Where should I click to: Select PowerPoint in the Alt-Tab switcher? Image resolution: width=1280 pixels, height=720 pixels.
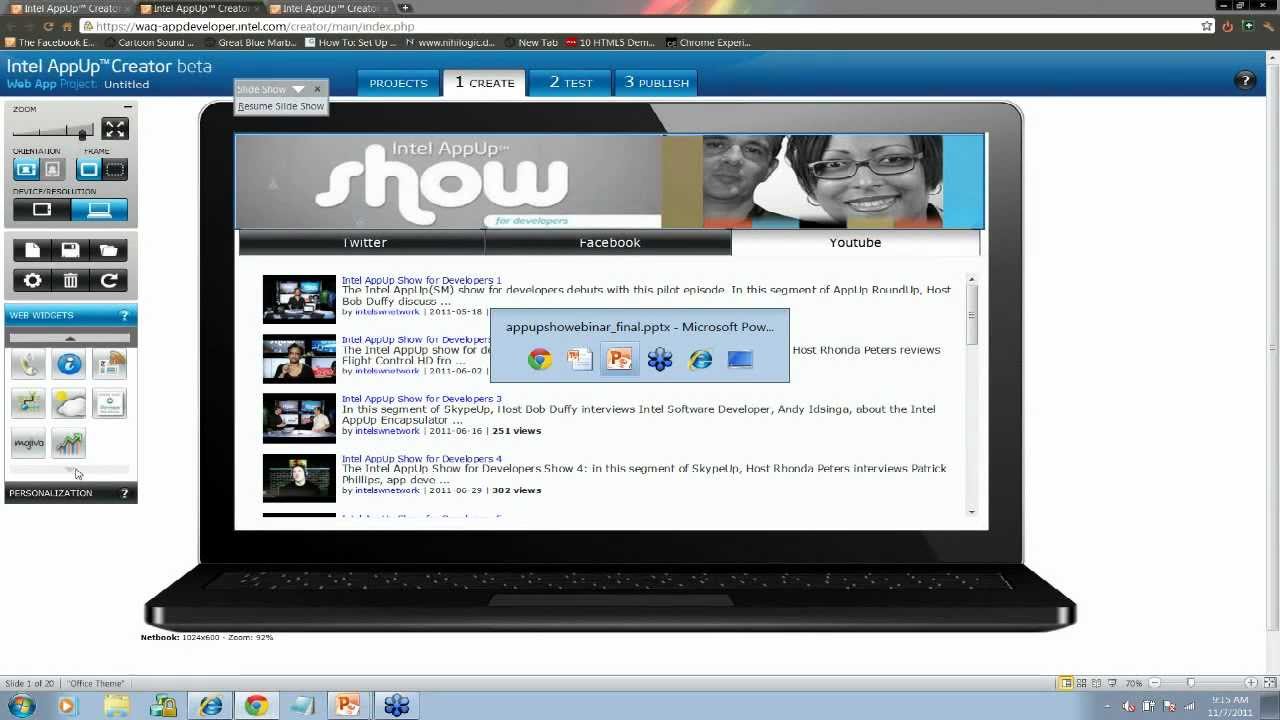620,359
